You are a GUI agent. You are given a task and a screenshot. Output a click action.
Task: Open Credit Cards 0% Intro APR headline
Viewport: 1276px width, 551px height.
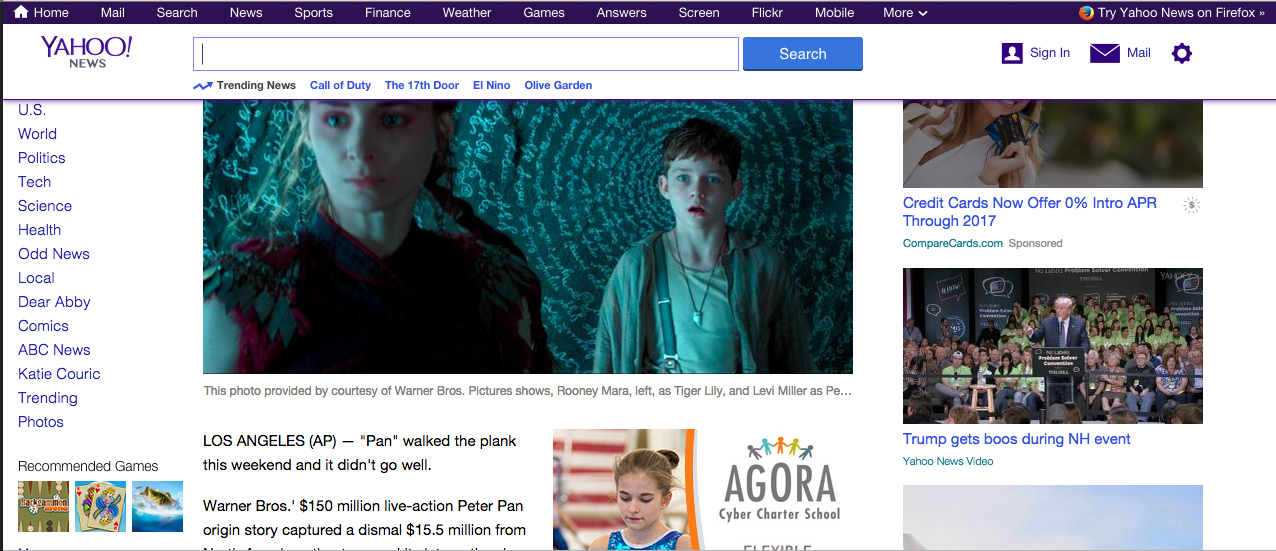pyautogui.click(x=1030, y=212)
